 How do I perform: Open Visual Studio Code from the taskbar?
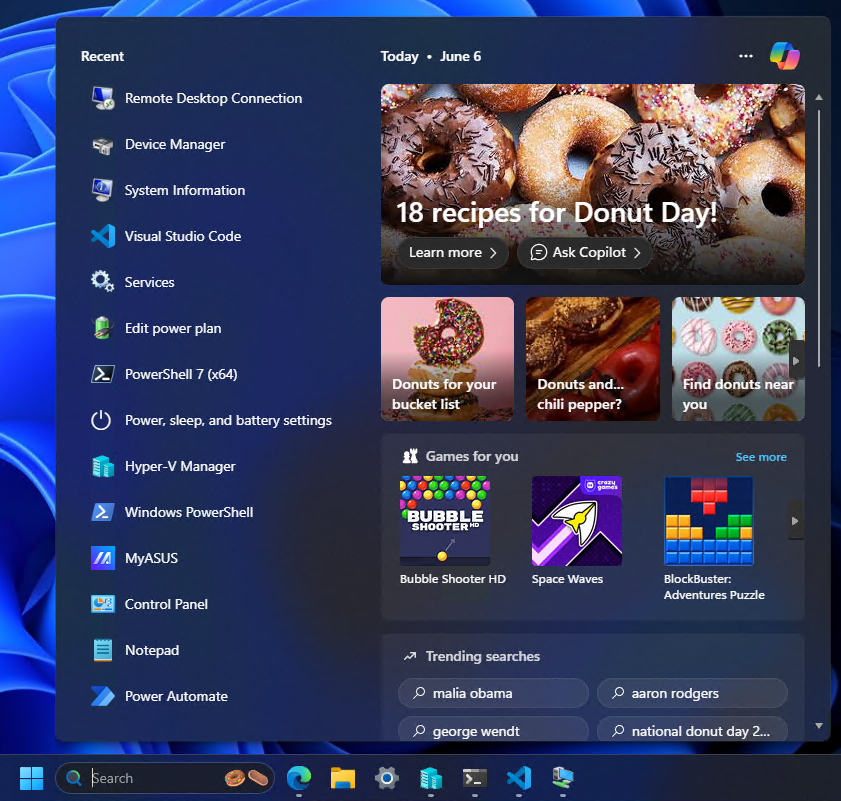[x=519, y=778]
